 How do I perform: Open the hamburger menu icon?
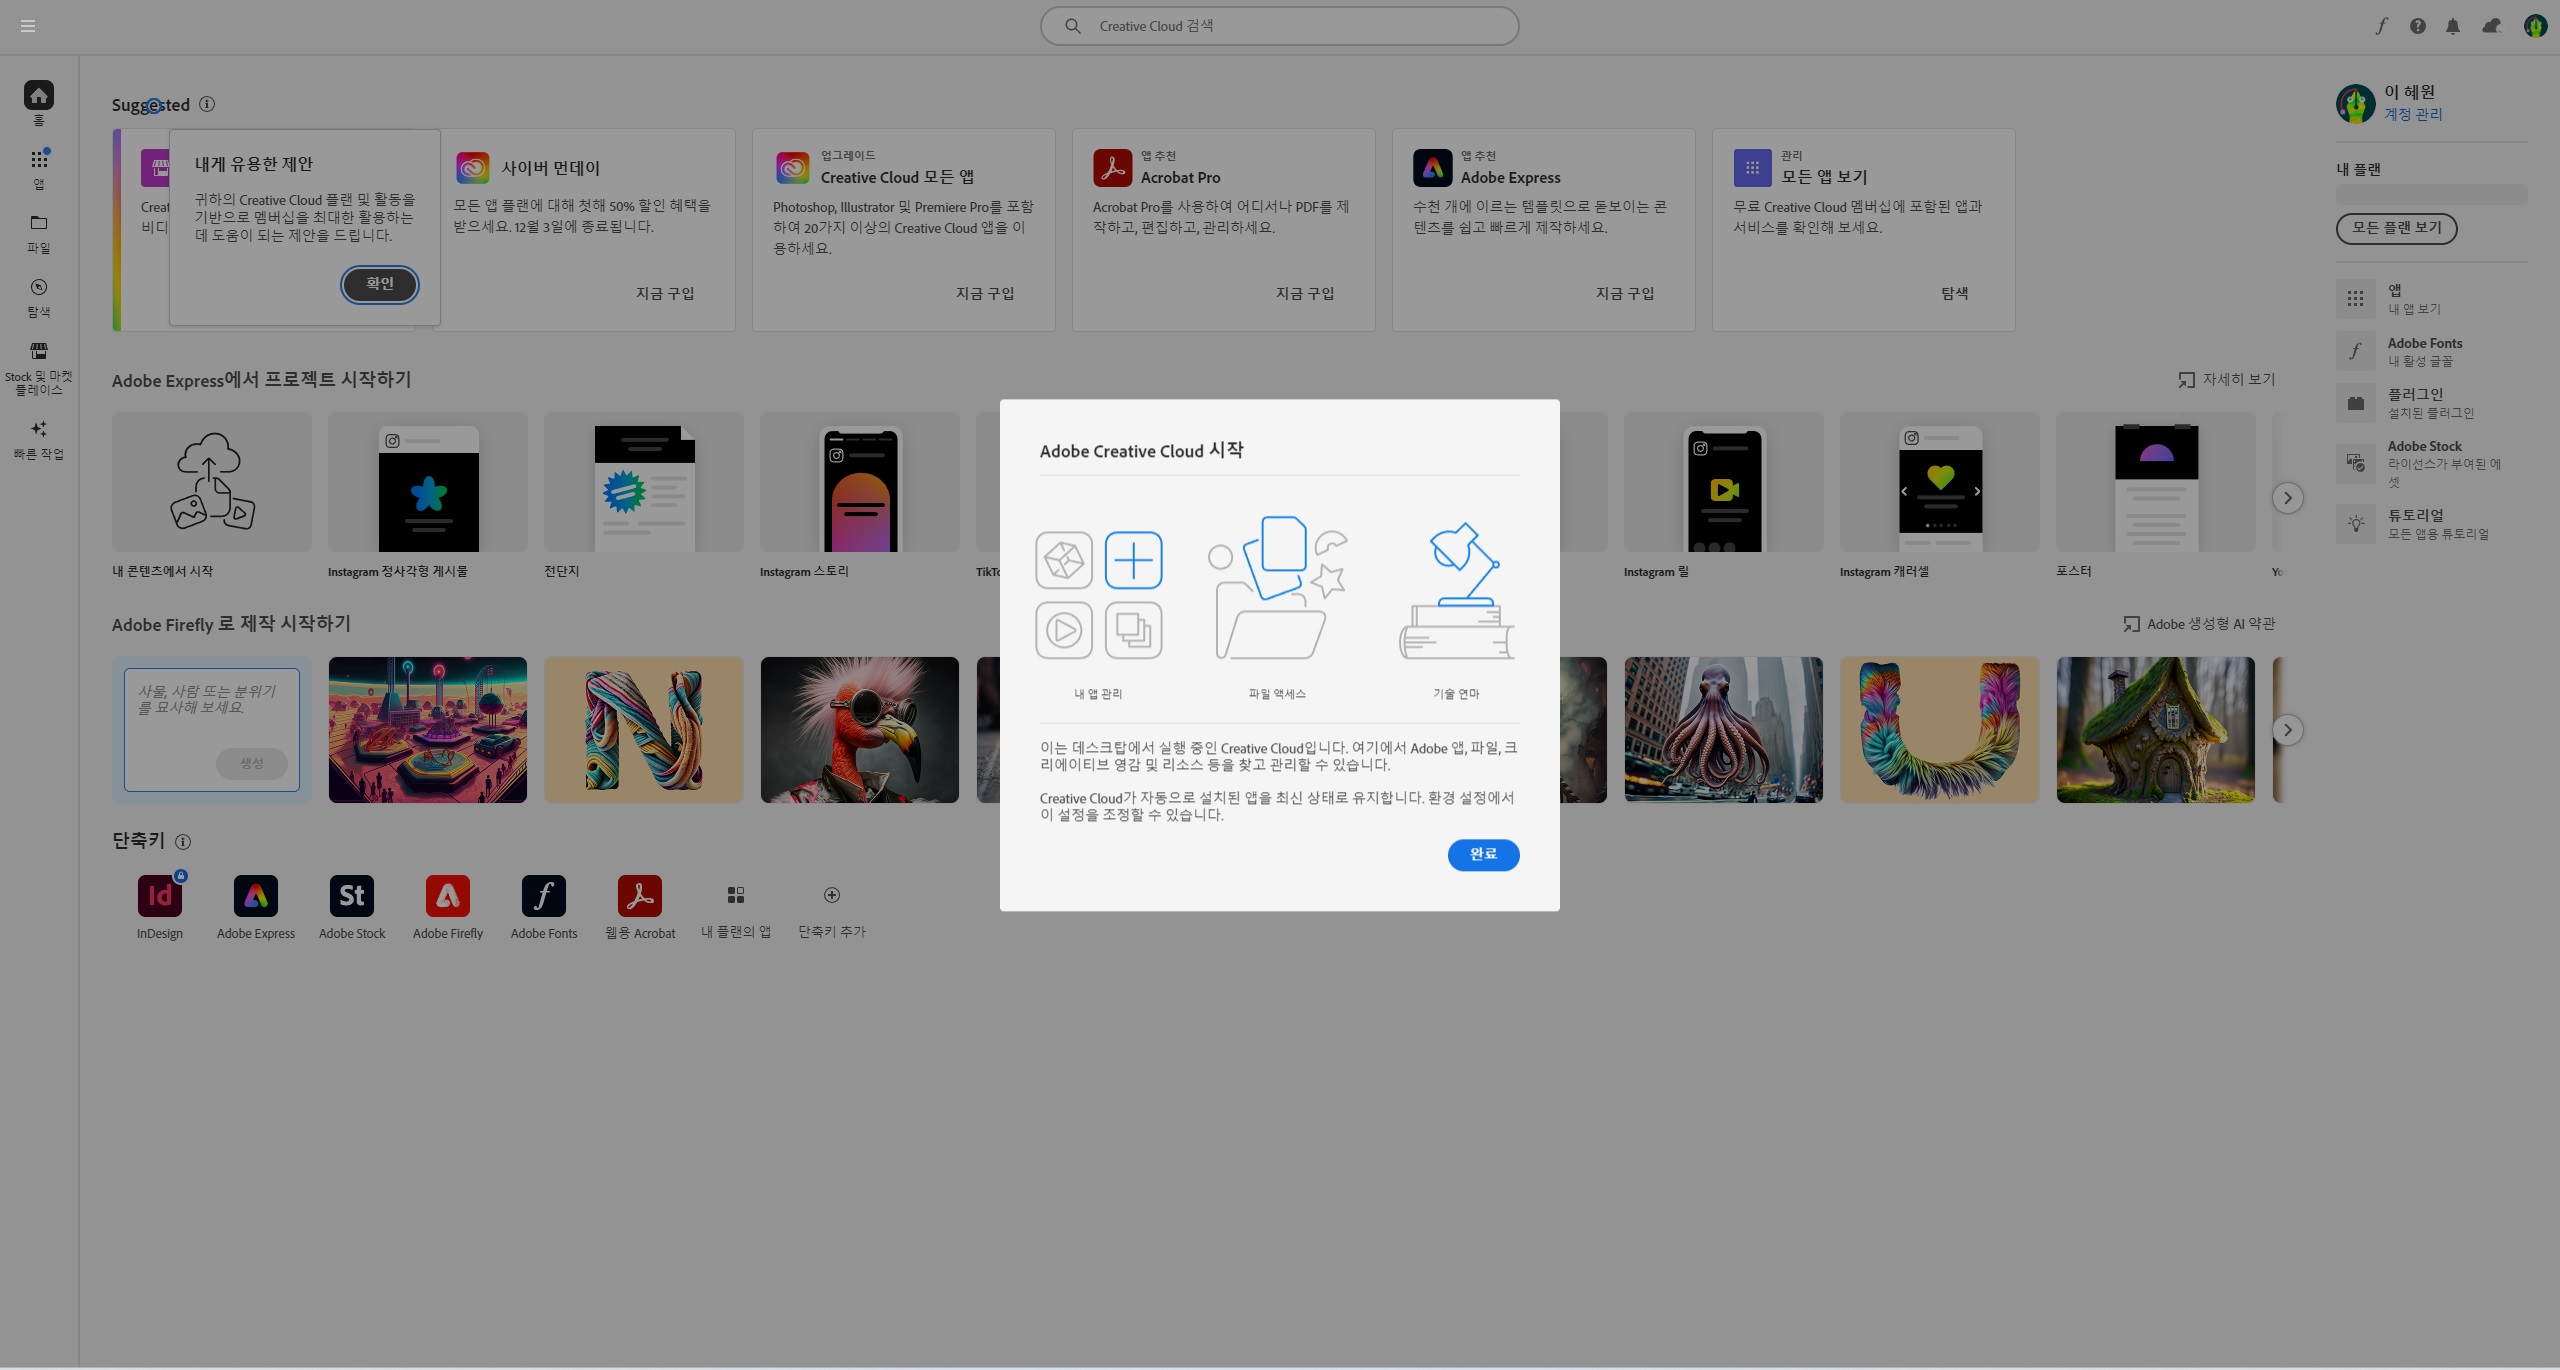click(28, 26)
